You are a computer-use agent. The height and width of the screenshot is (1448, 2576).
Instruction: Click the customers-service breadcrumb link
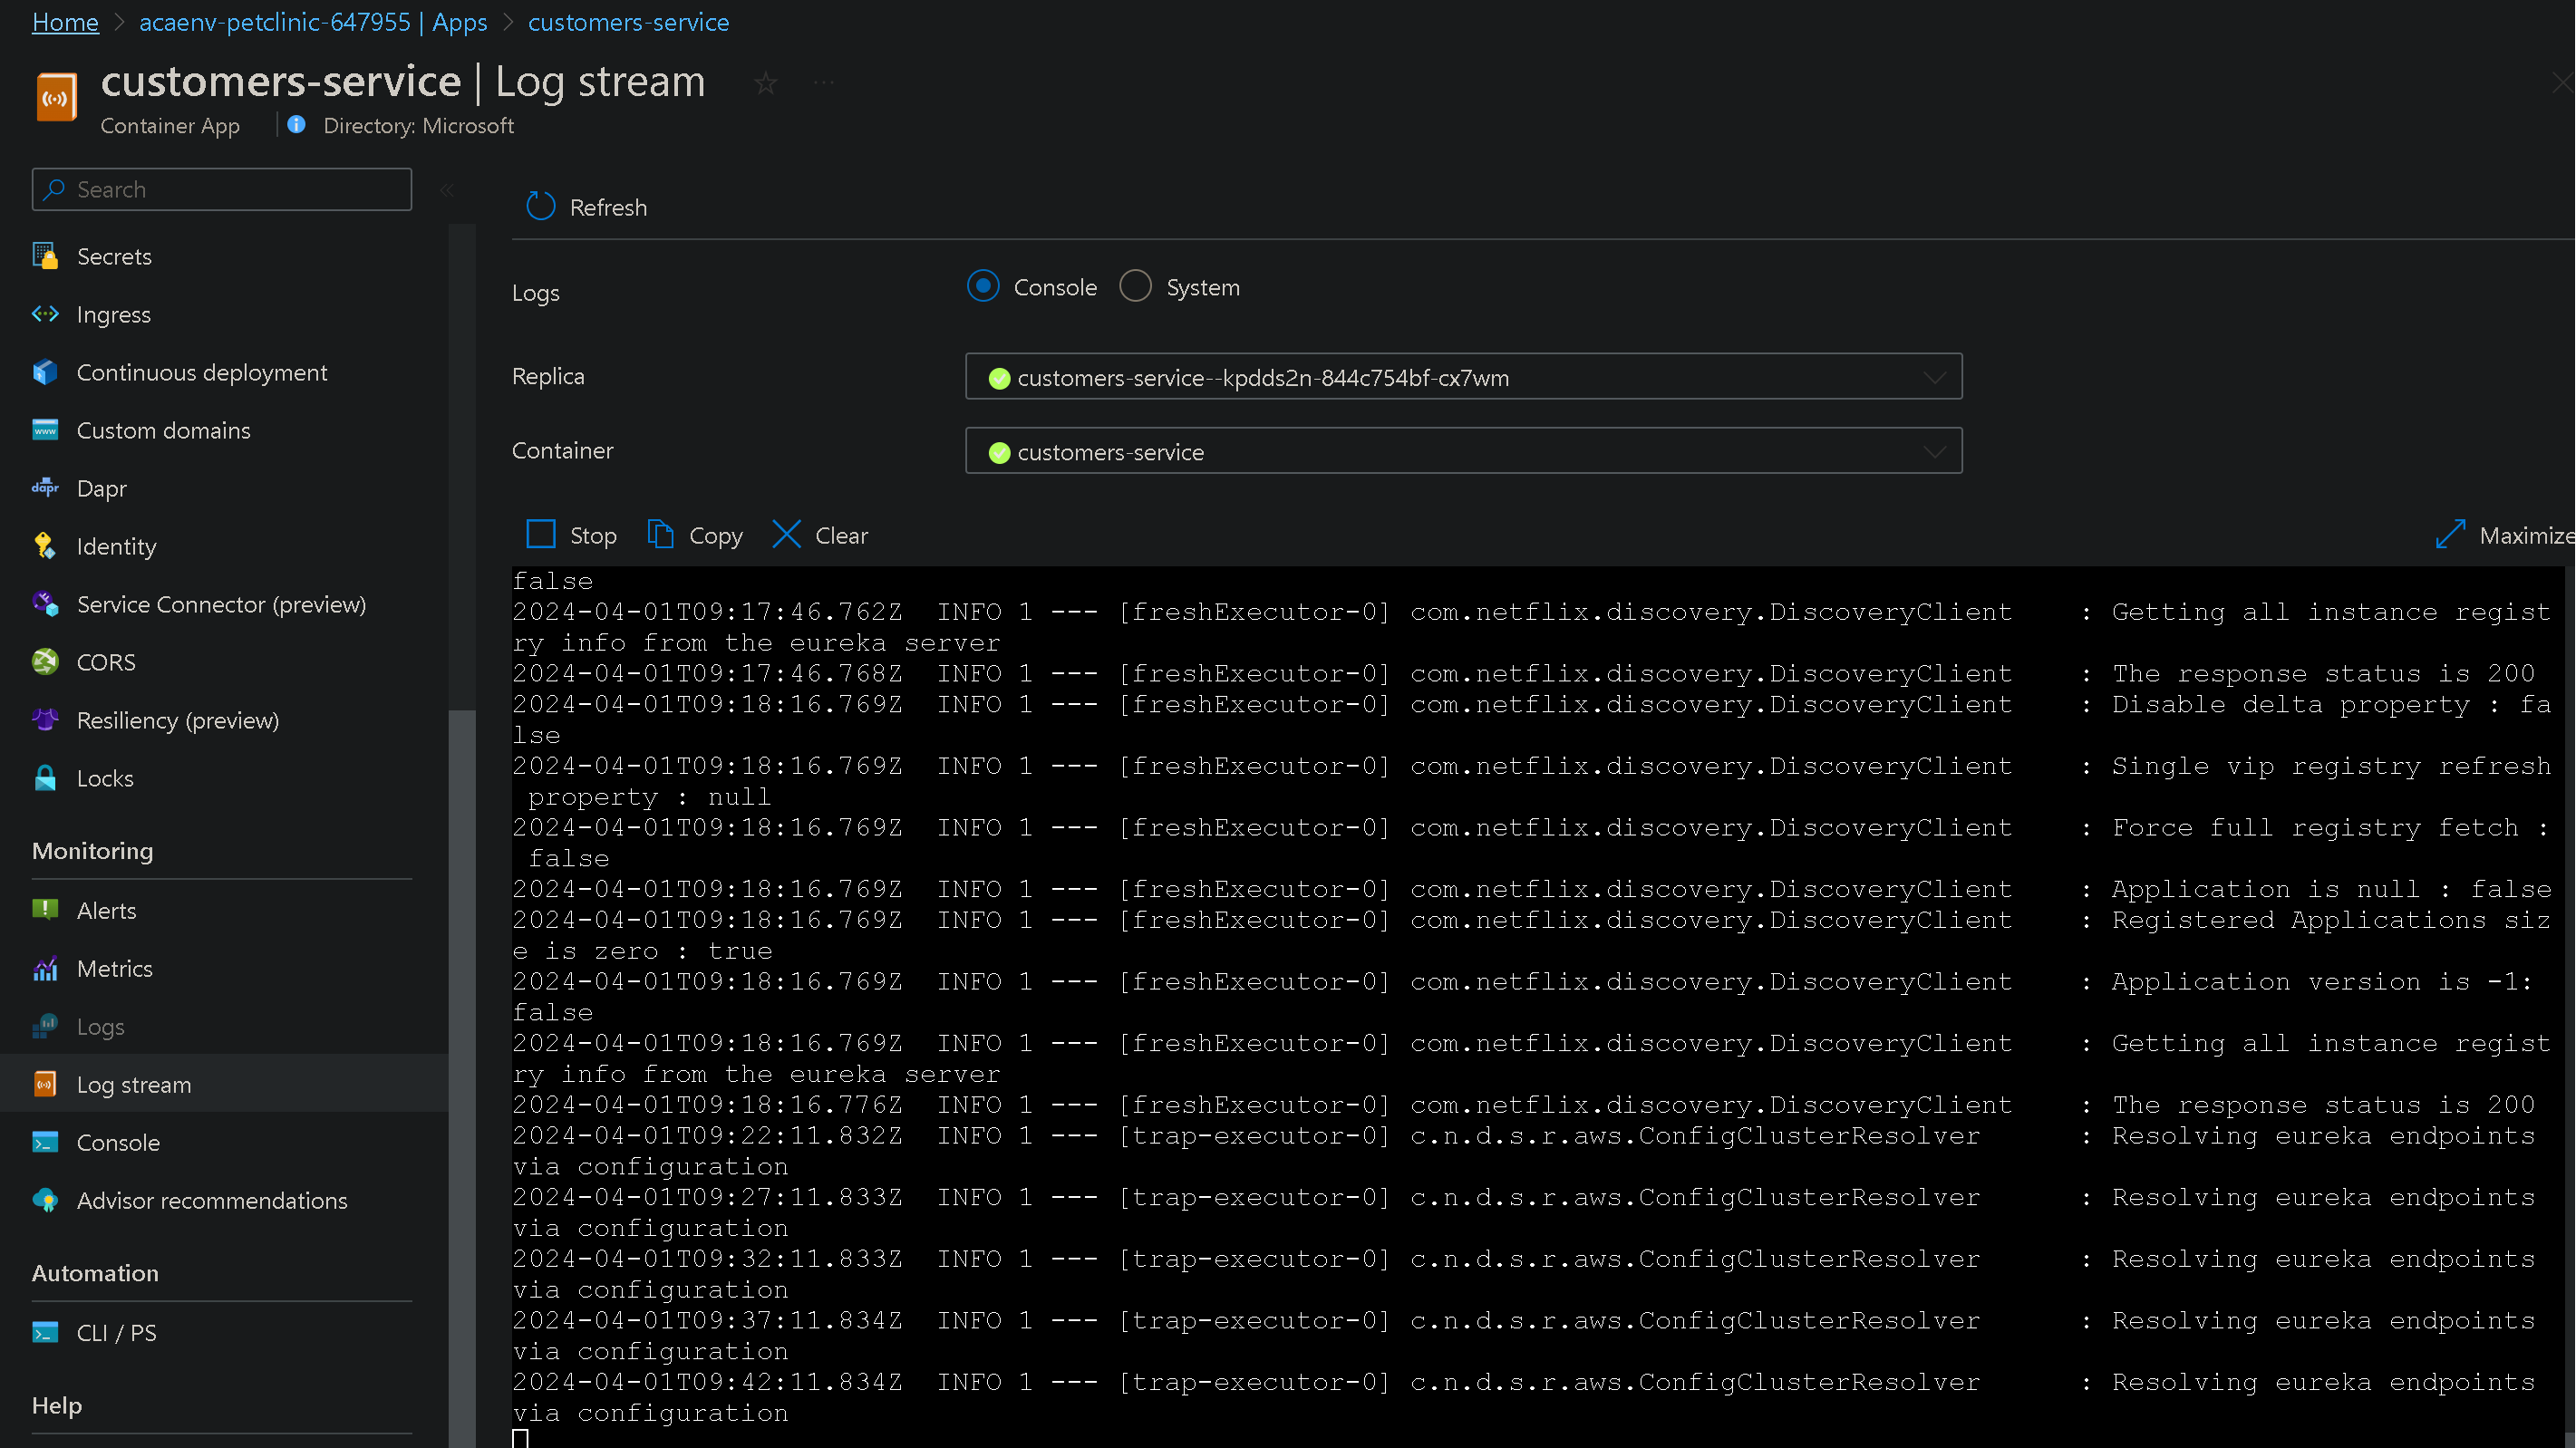click(630, 21)
